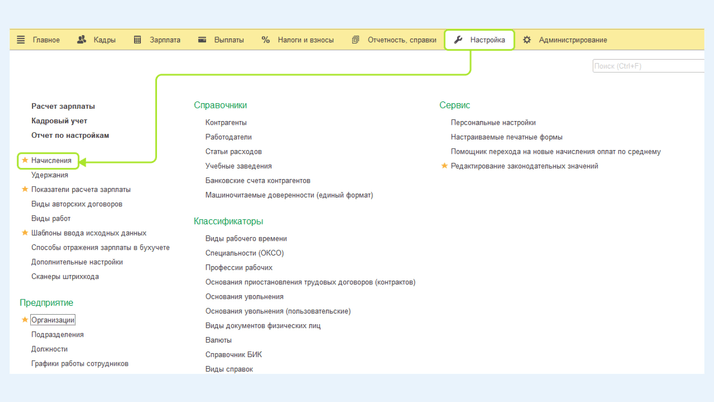This screenshot has width=714, height=402.
Task: Open the Главное section
Action: pyautogui.click(x=46, y=40)
